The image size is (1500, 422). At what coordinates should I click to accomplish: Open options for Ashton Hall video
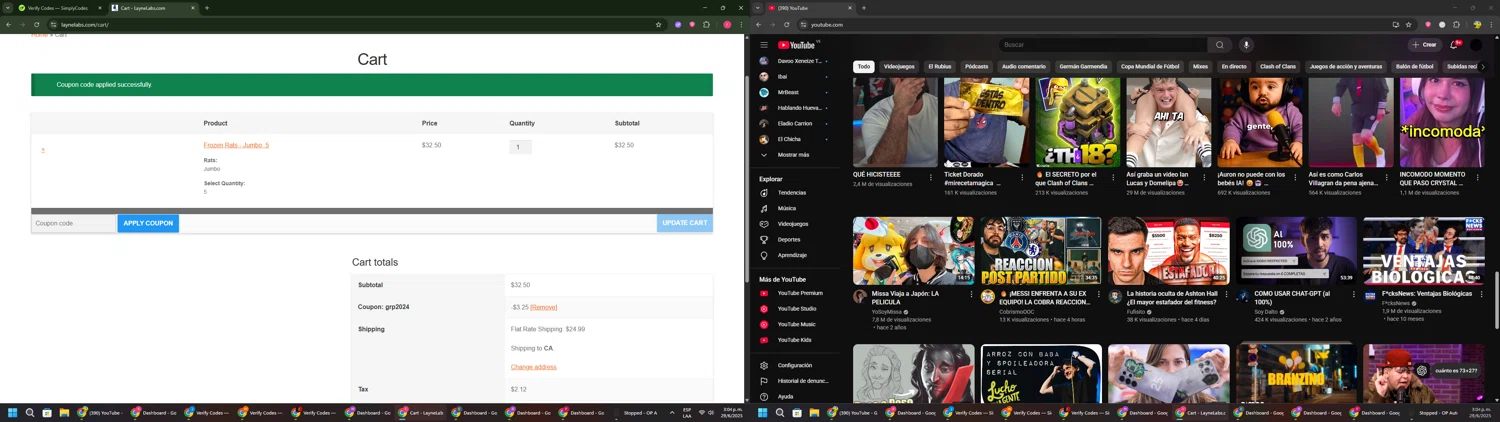tap(1226, 295)
